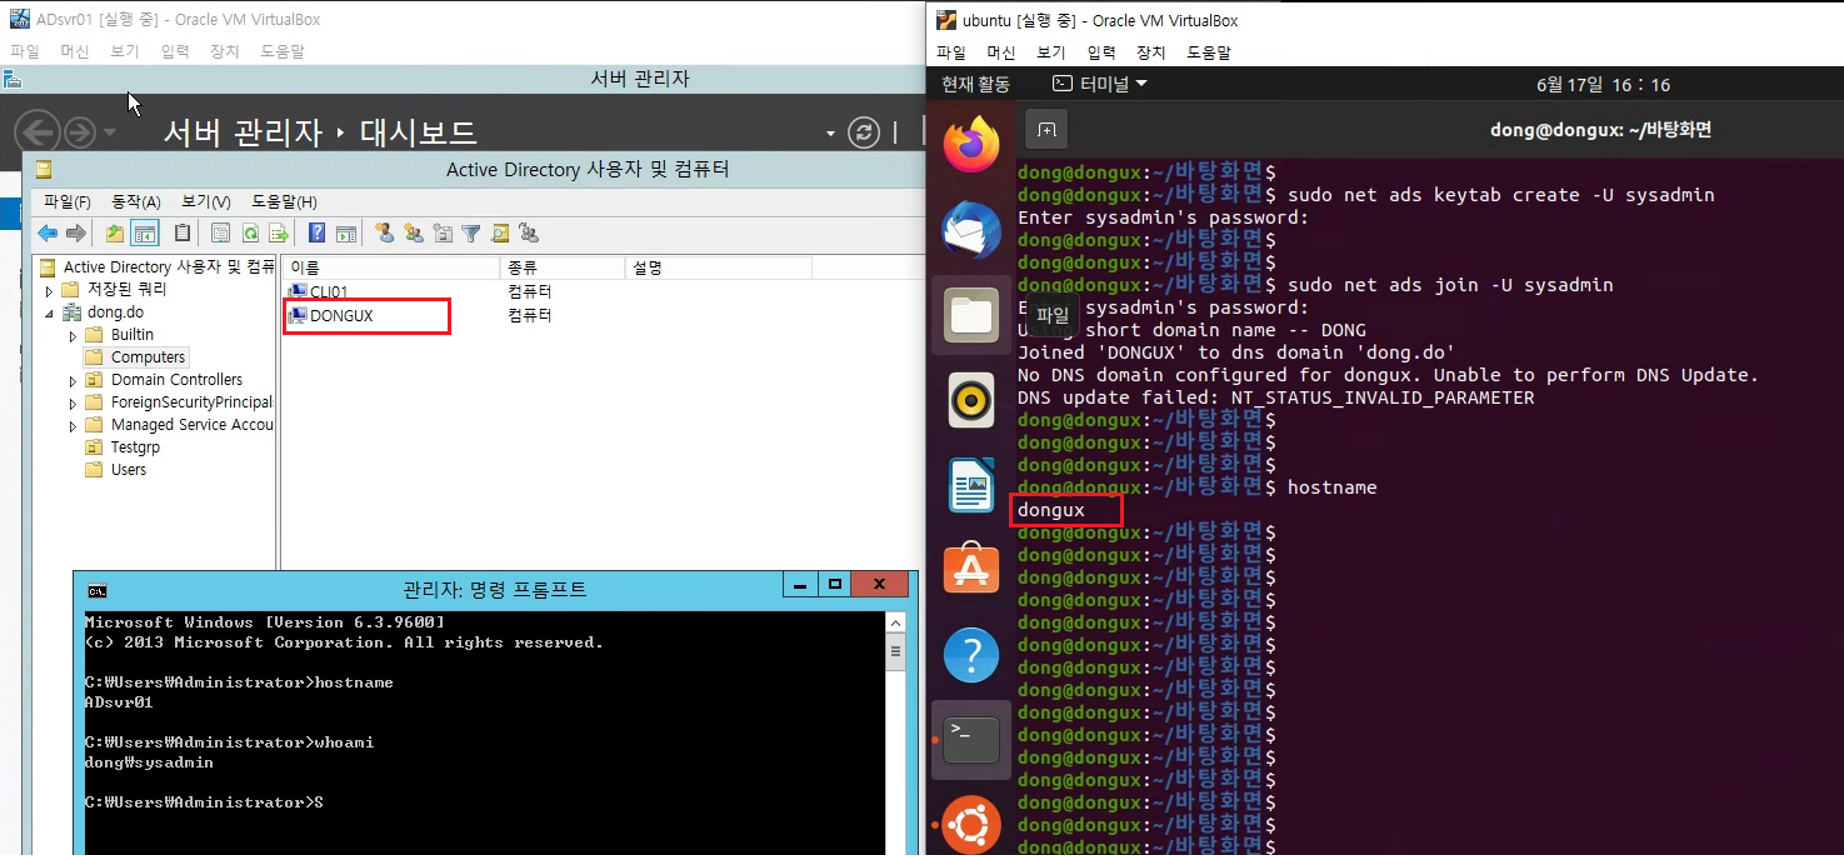Open LibreOffice Writer from Ubuntu dock
Screen dimensions: 1844x856
(x=971, y=486)
